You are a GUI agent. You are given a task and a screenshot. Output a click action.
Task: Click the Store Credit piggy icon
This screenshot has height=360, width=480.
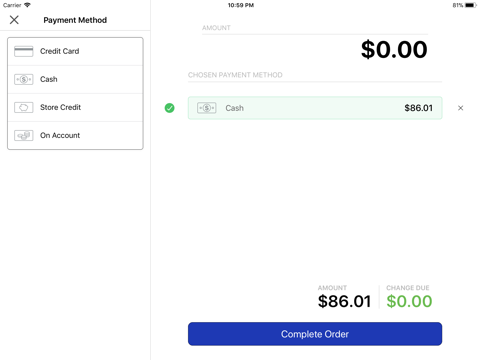pos(23,107)
